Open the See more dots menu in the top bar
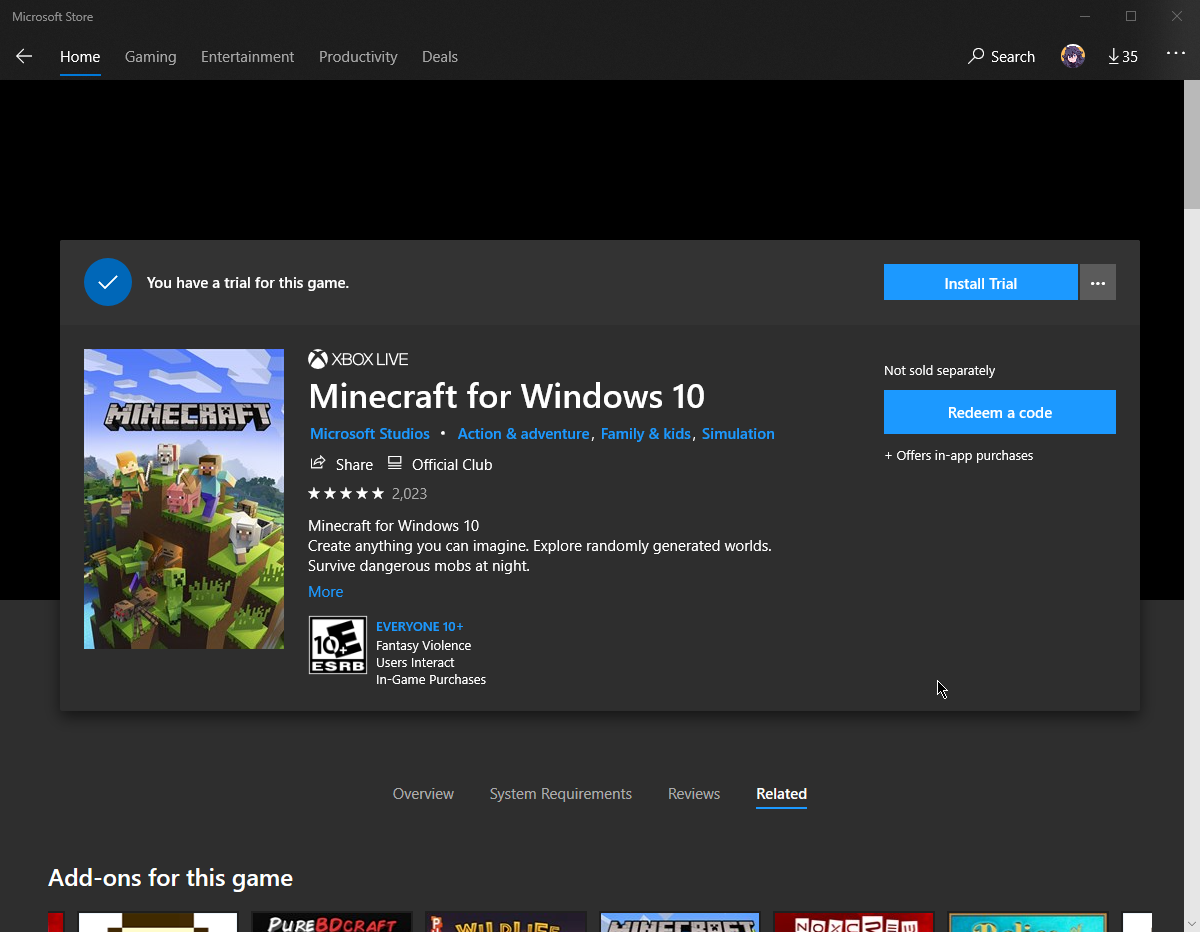 pyautogui.click(x=1176, y=54)
